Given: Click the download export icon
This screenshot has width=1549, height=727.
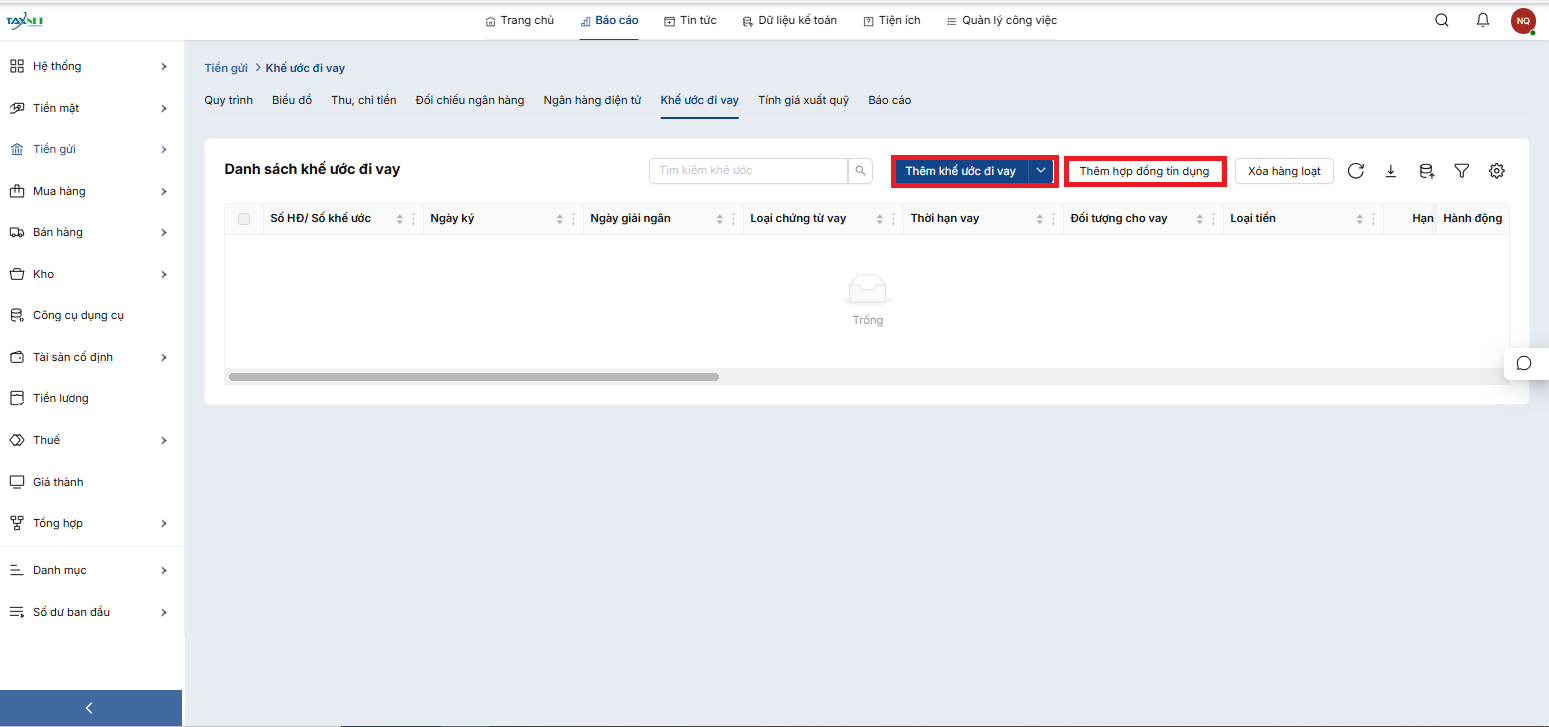Looking at the screenshot, I should pos(1391,171).
